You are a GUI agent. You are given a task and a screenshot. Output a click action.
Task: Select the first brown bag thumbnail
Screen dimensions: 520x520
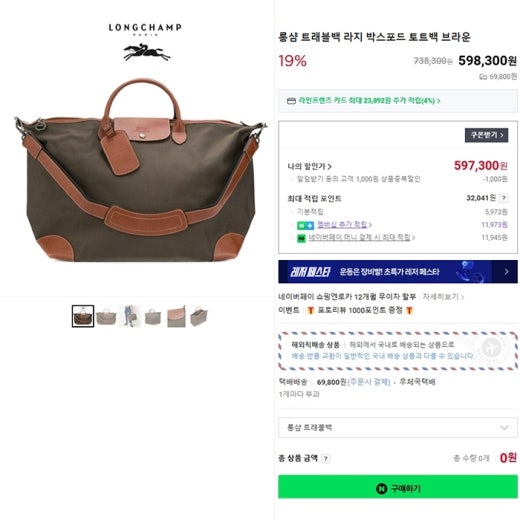[83, 316]
